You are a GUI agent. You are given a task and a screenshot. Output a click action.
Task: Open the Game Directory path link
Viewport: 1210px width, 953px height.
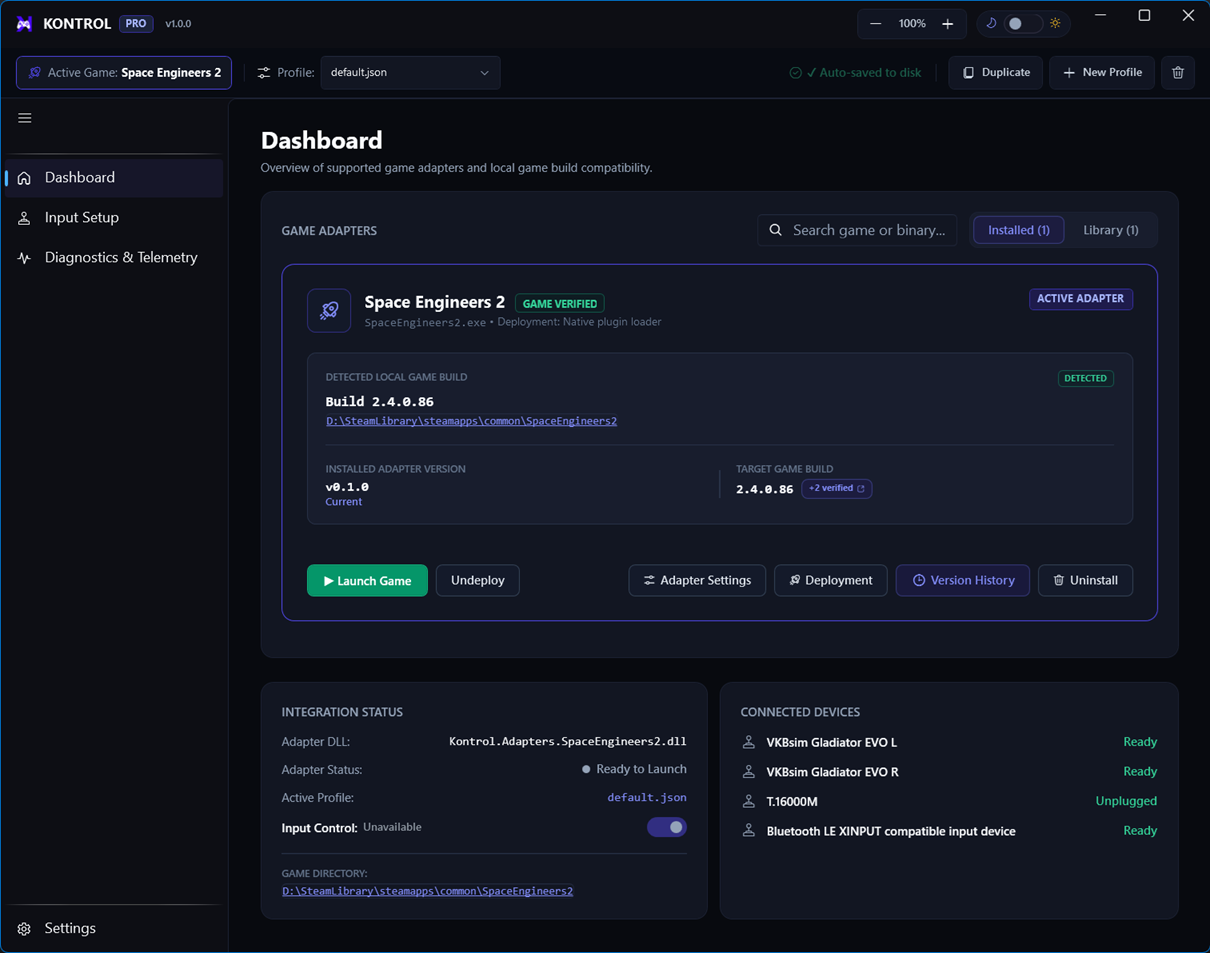point(427,891)
